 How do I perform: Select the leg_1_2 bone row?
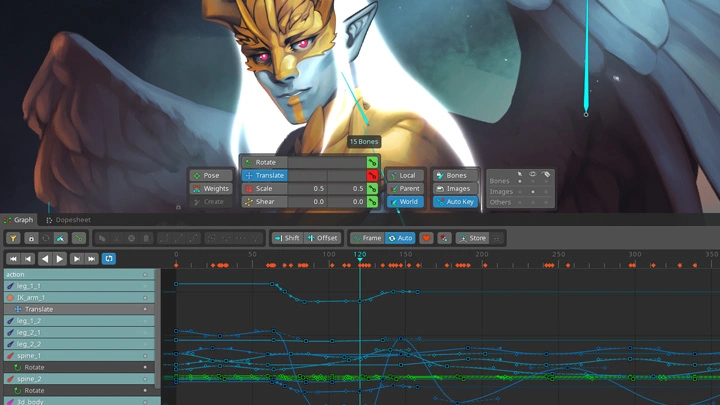point(79,321)
